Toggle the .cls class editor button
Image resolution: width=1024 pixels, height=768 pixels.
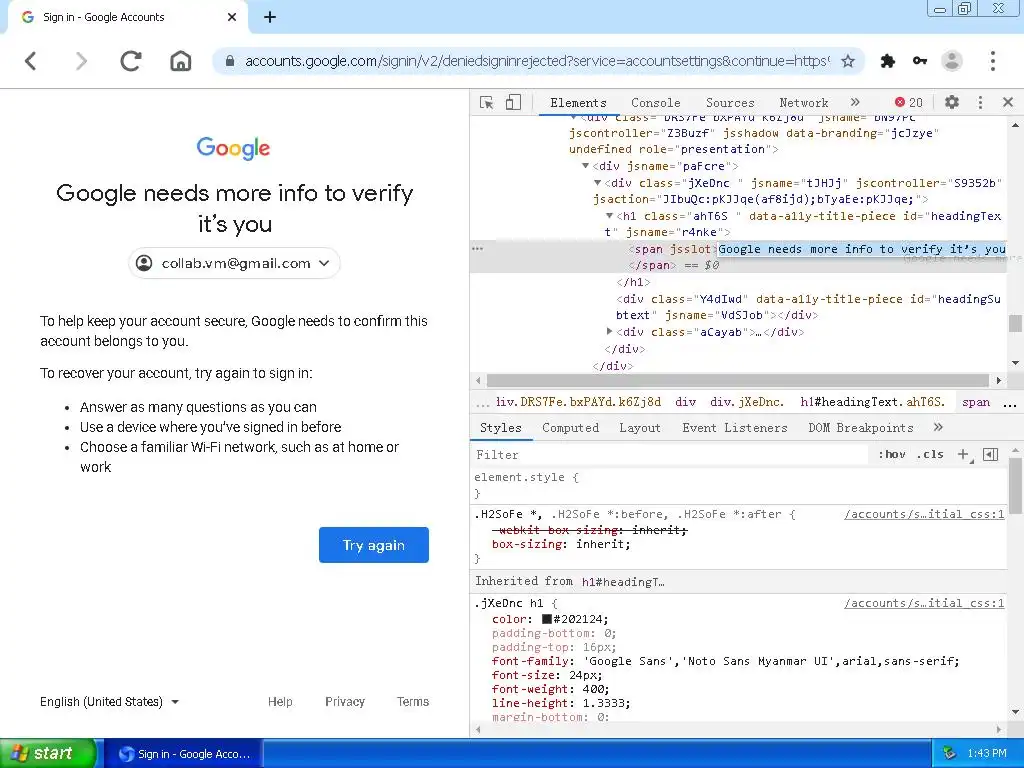click(x=930, y=455)
